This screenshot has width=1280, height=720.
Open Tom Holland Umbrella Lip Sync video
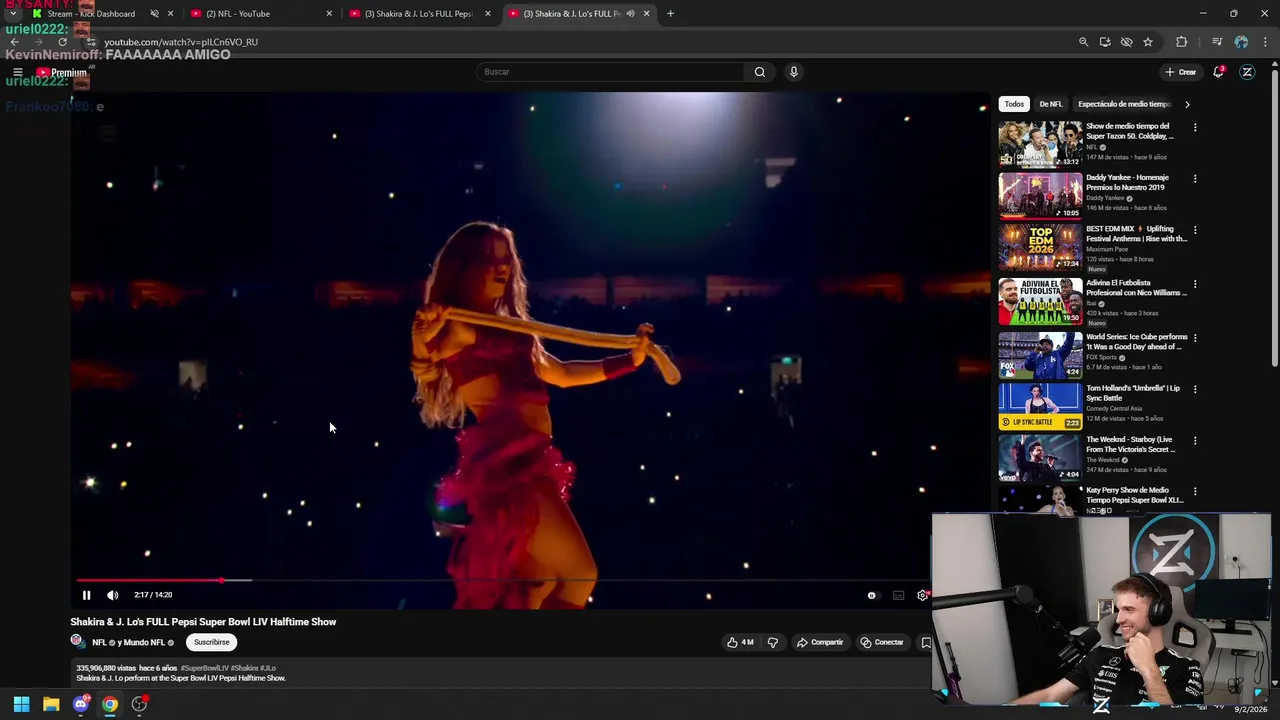(x=1040, y=405)
